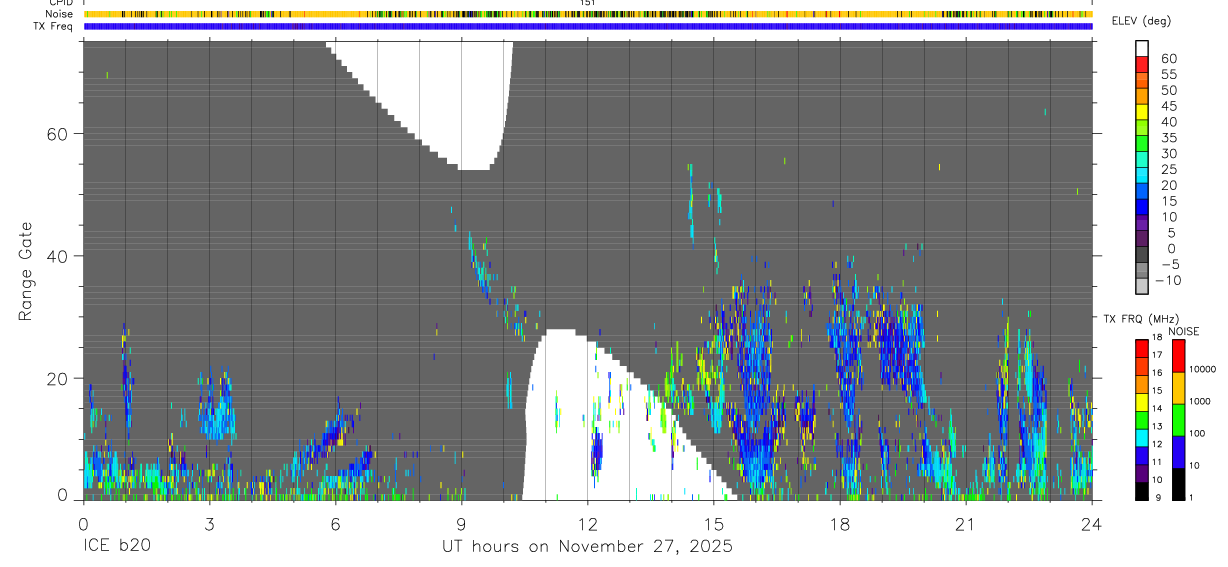
Task: Click the red segment of TX FRQ bar
Action: click(x=1142, y=349)
